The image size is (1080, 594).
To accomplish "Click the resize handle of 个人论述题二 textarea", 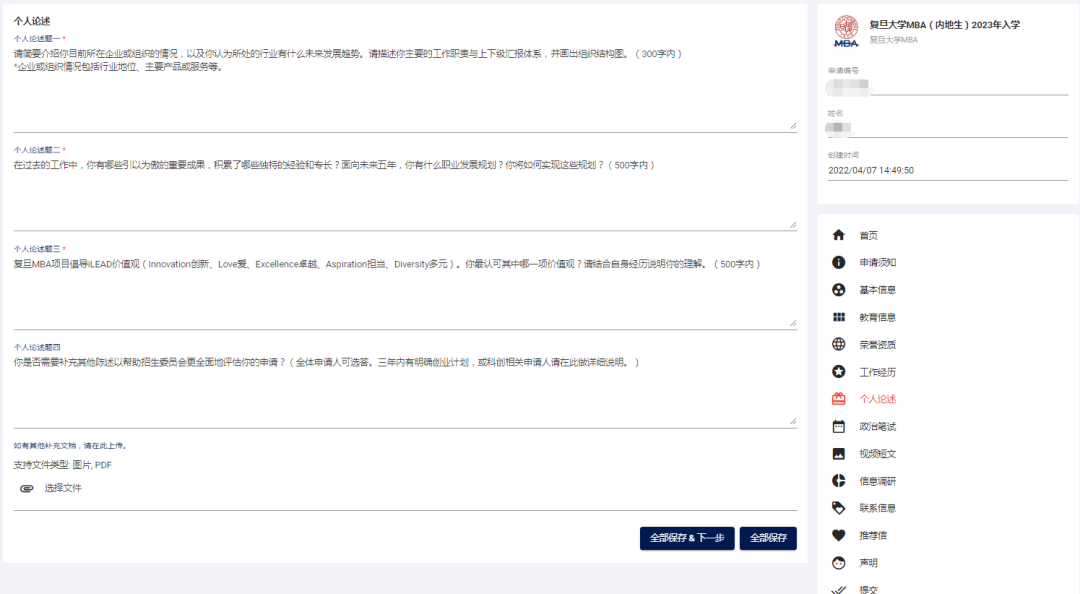I will pyautogui.click(x=793, y=225).
